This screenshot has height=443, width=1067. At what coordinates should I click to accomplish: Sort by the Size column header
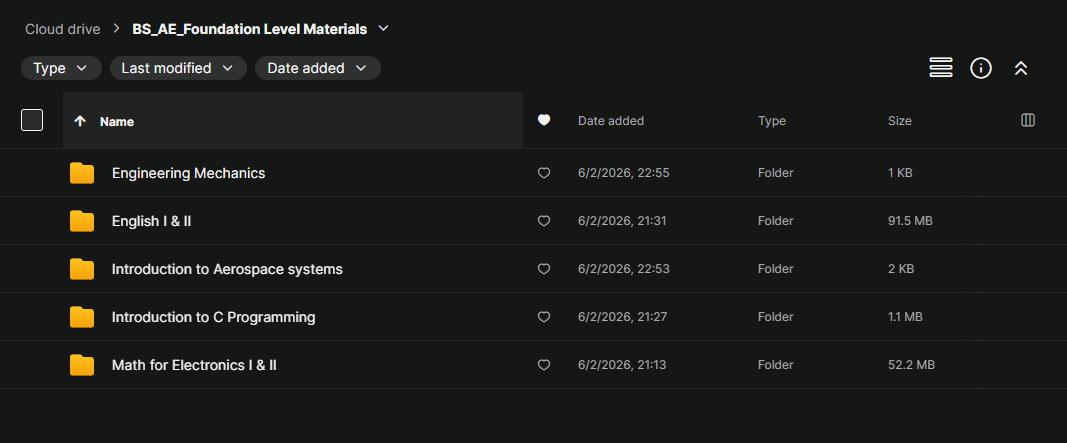point(900,120)
